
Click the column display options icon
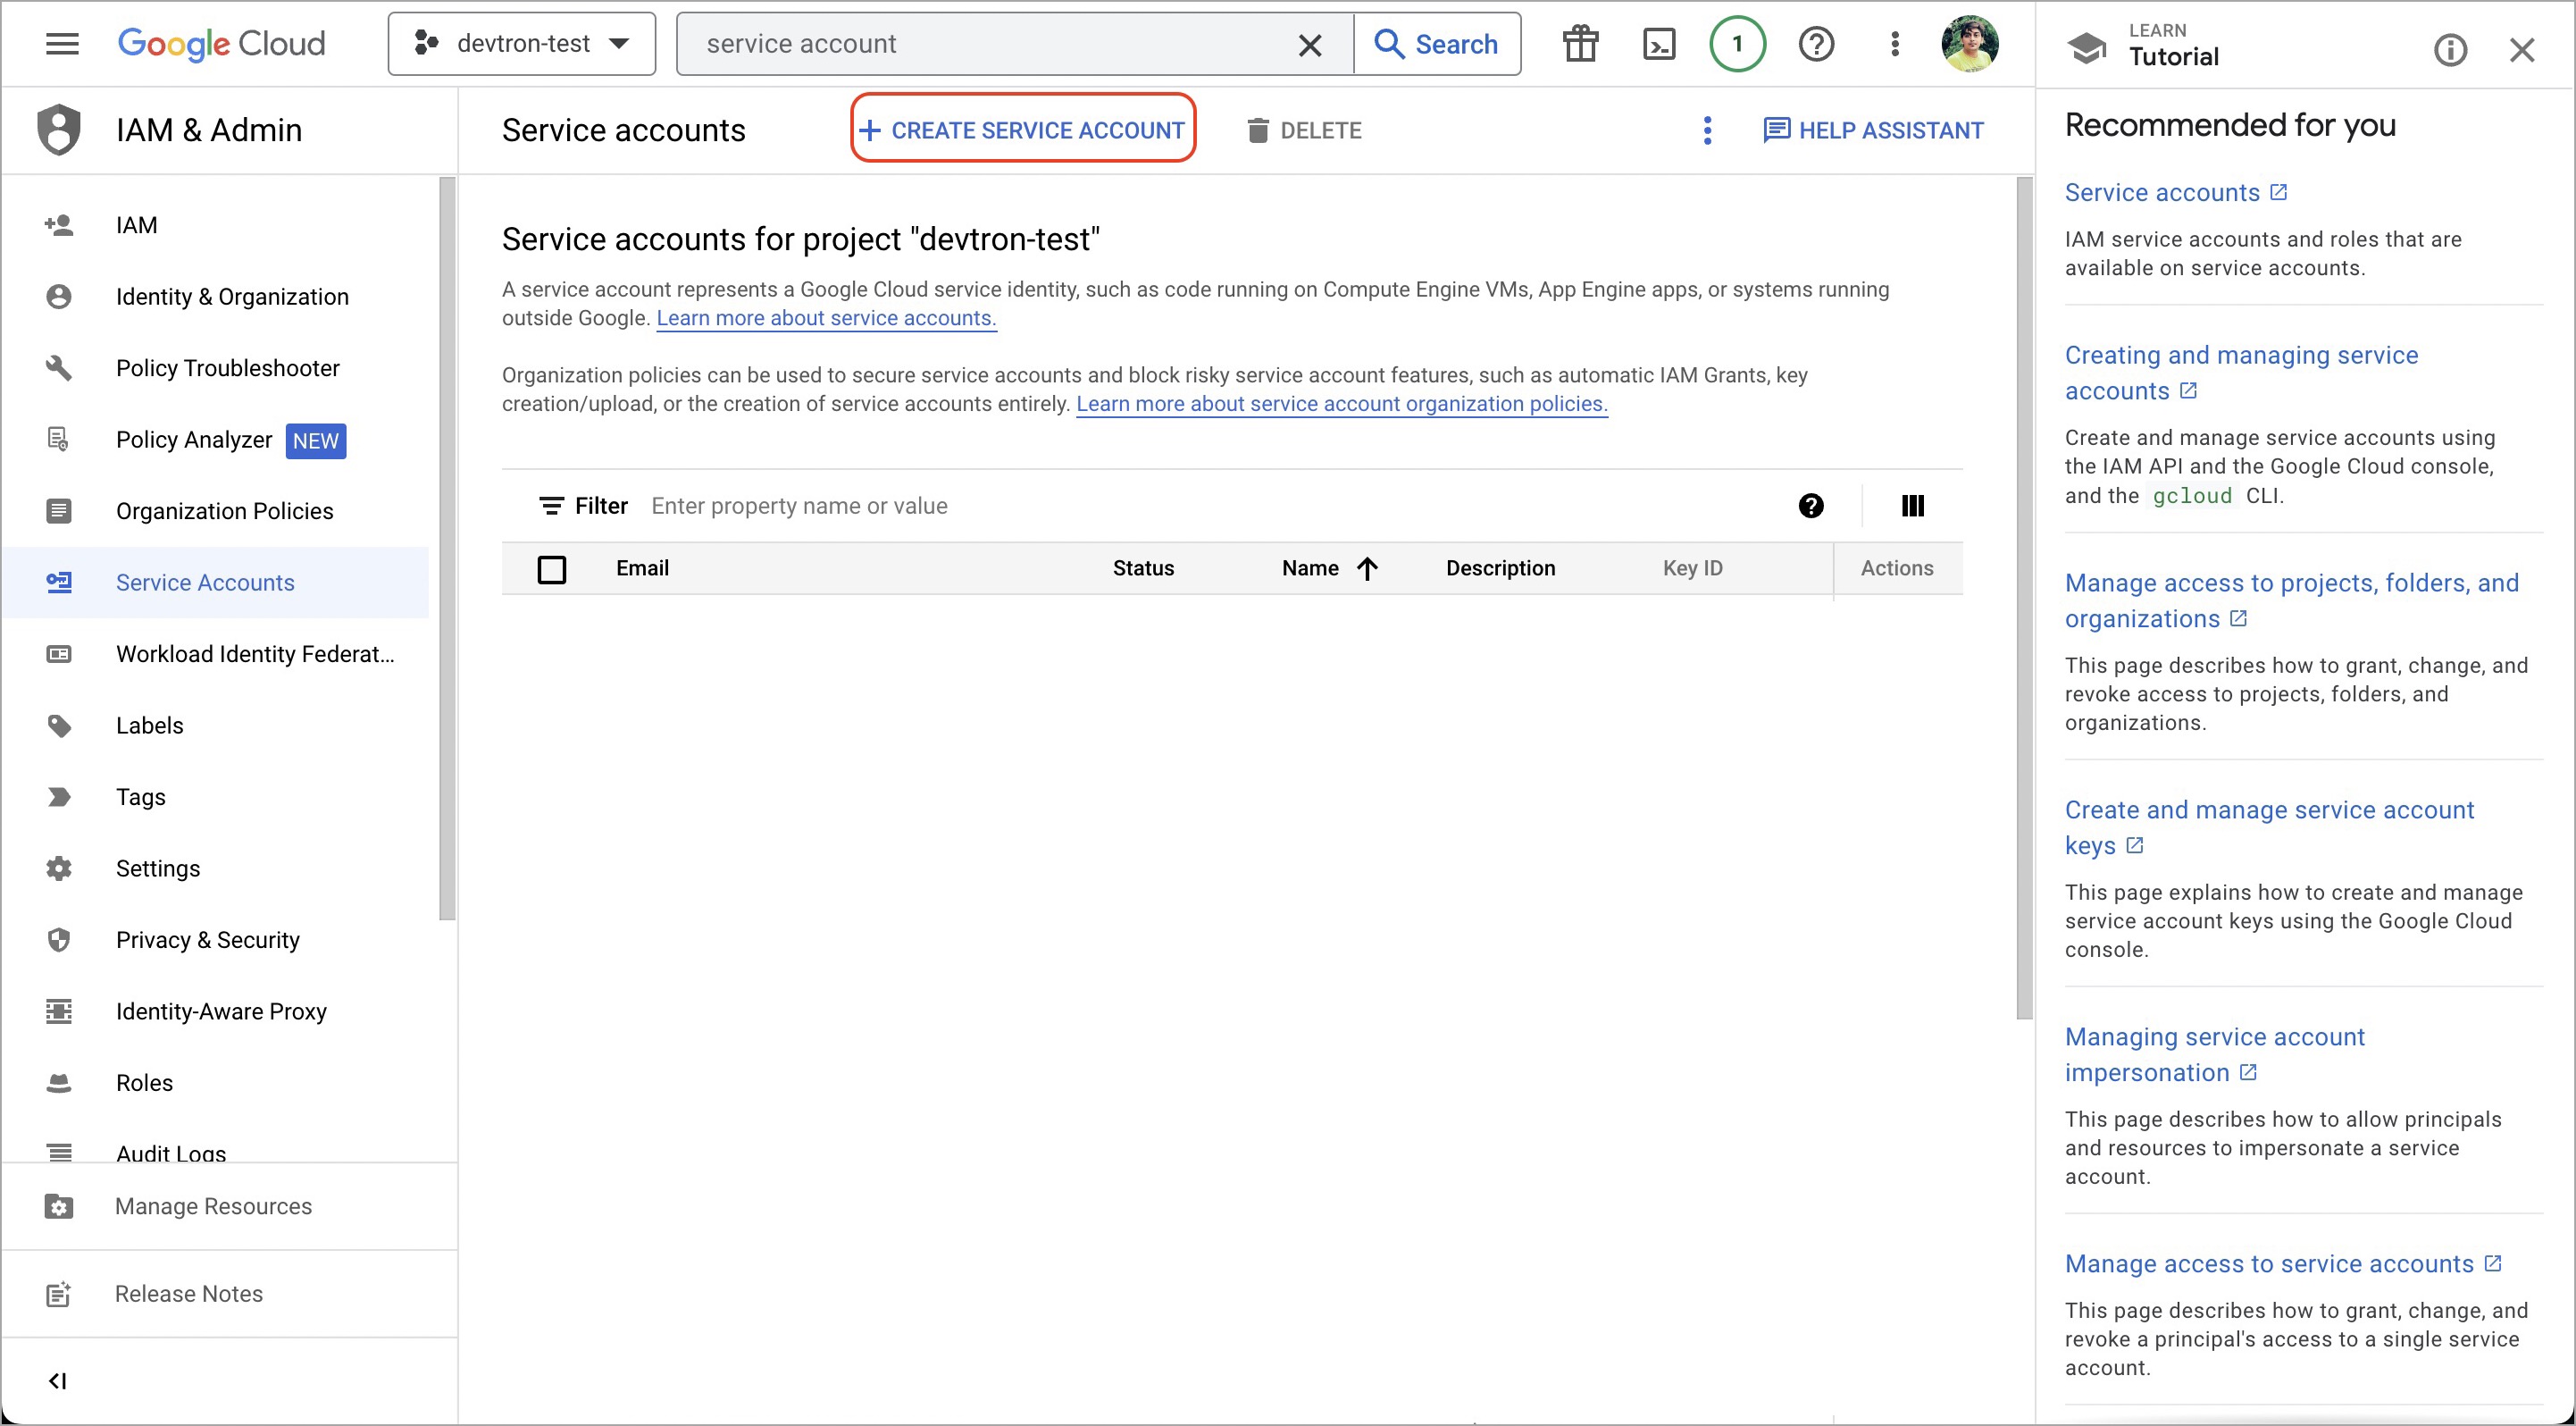1912,506
